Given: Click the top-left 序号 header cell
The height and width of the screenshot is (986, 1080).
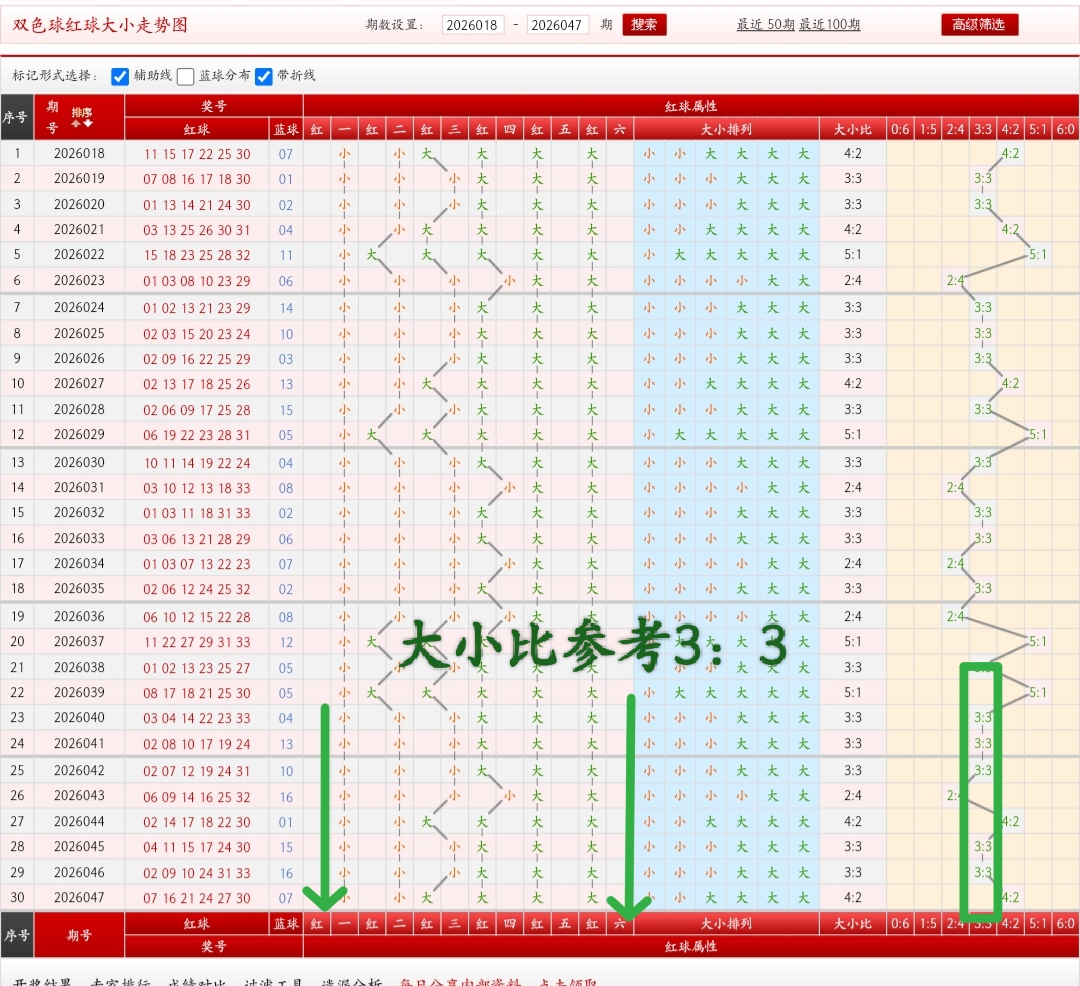Looking at the screenshot, I should [x=16, y=117].
